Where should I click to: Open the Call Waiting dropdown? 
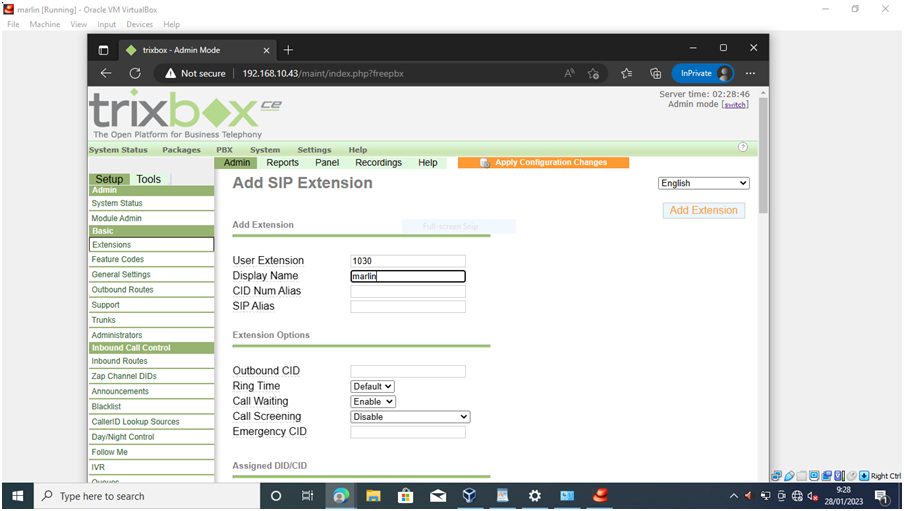point(373,401)
